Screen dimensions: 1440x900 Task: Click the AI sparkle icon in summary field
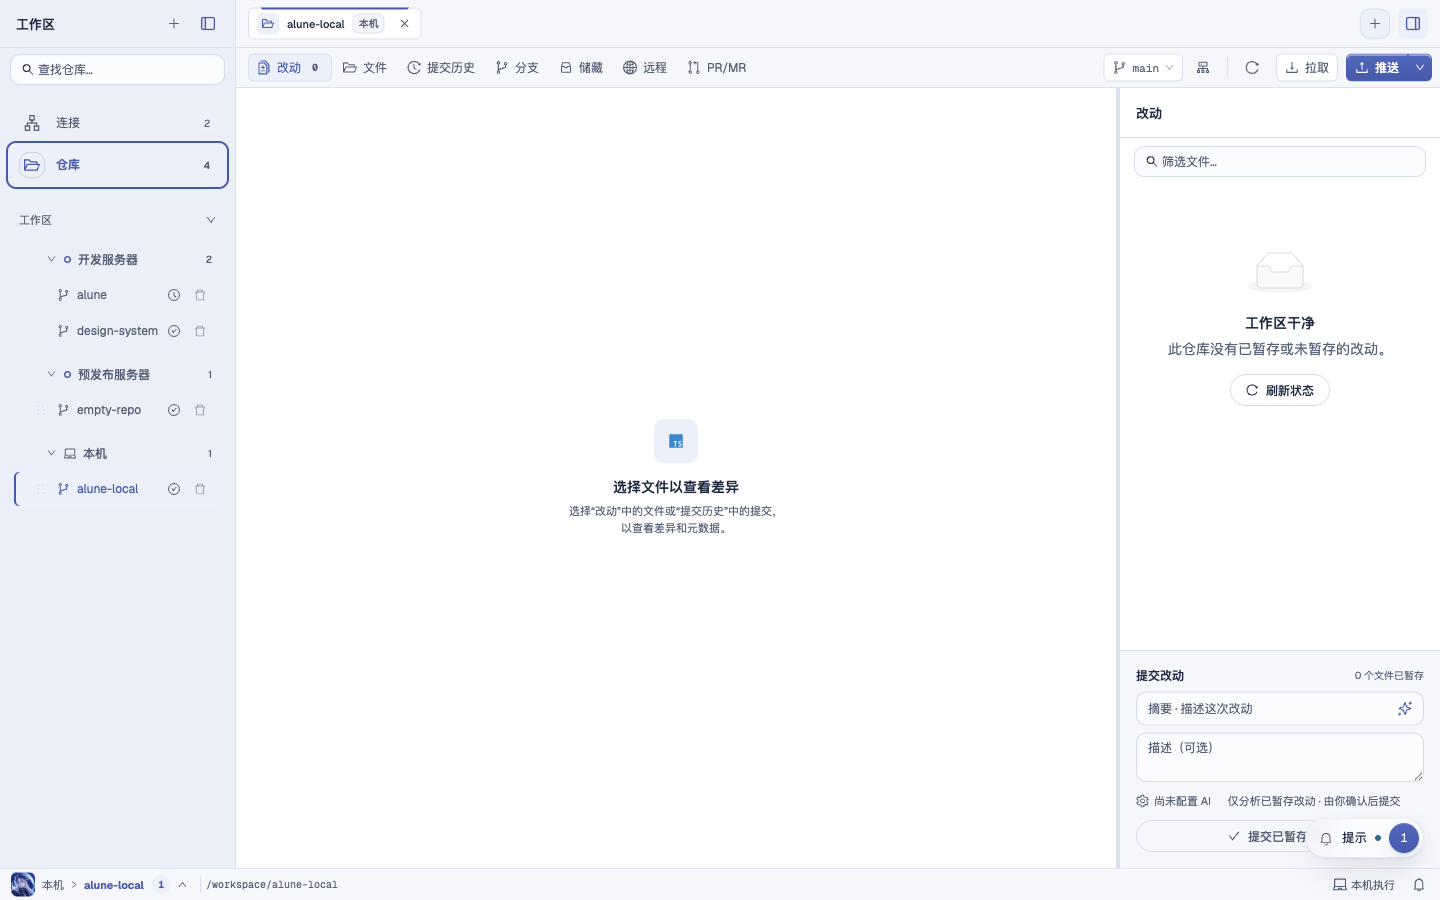[x=1405, y=709]
